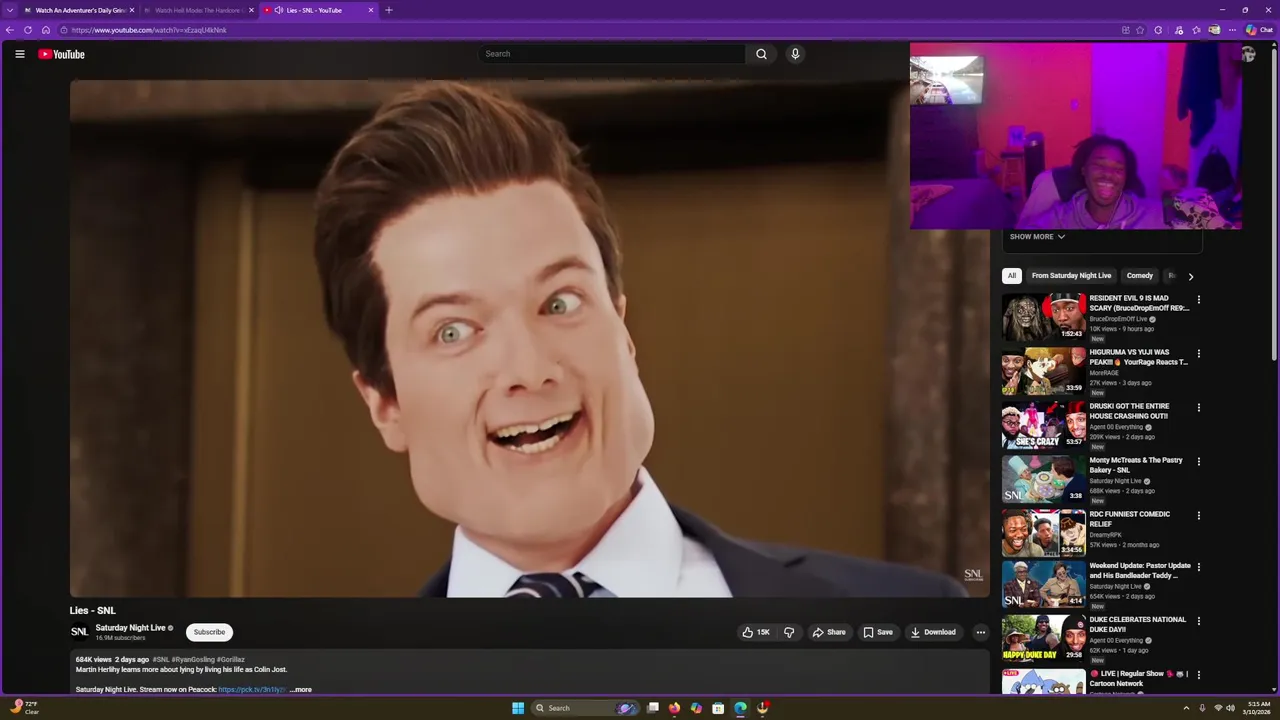Open the RDC Funniest Comedic Relief title
The height and width of the screenshot is (720, 1280).
point(1131,519)
